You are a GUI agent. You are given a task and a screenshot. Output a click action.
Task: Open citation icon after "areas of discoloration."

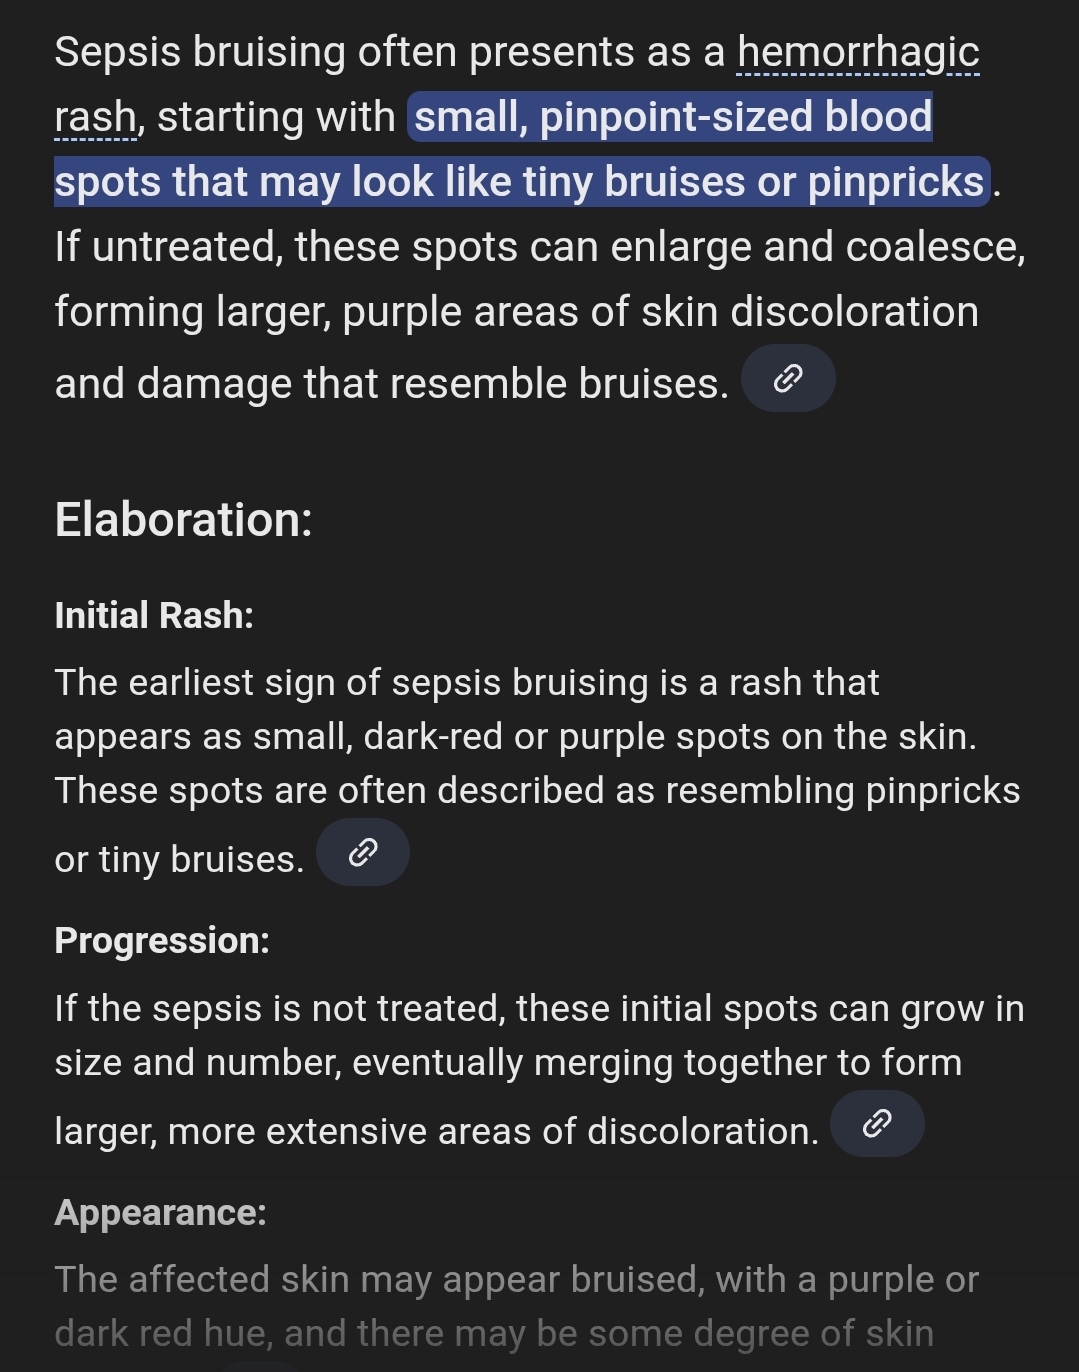[876, 1124]
